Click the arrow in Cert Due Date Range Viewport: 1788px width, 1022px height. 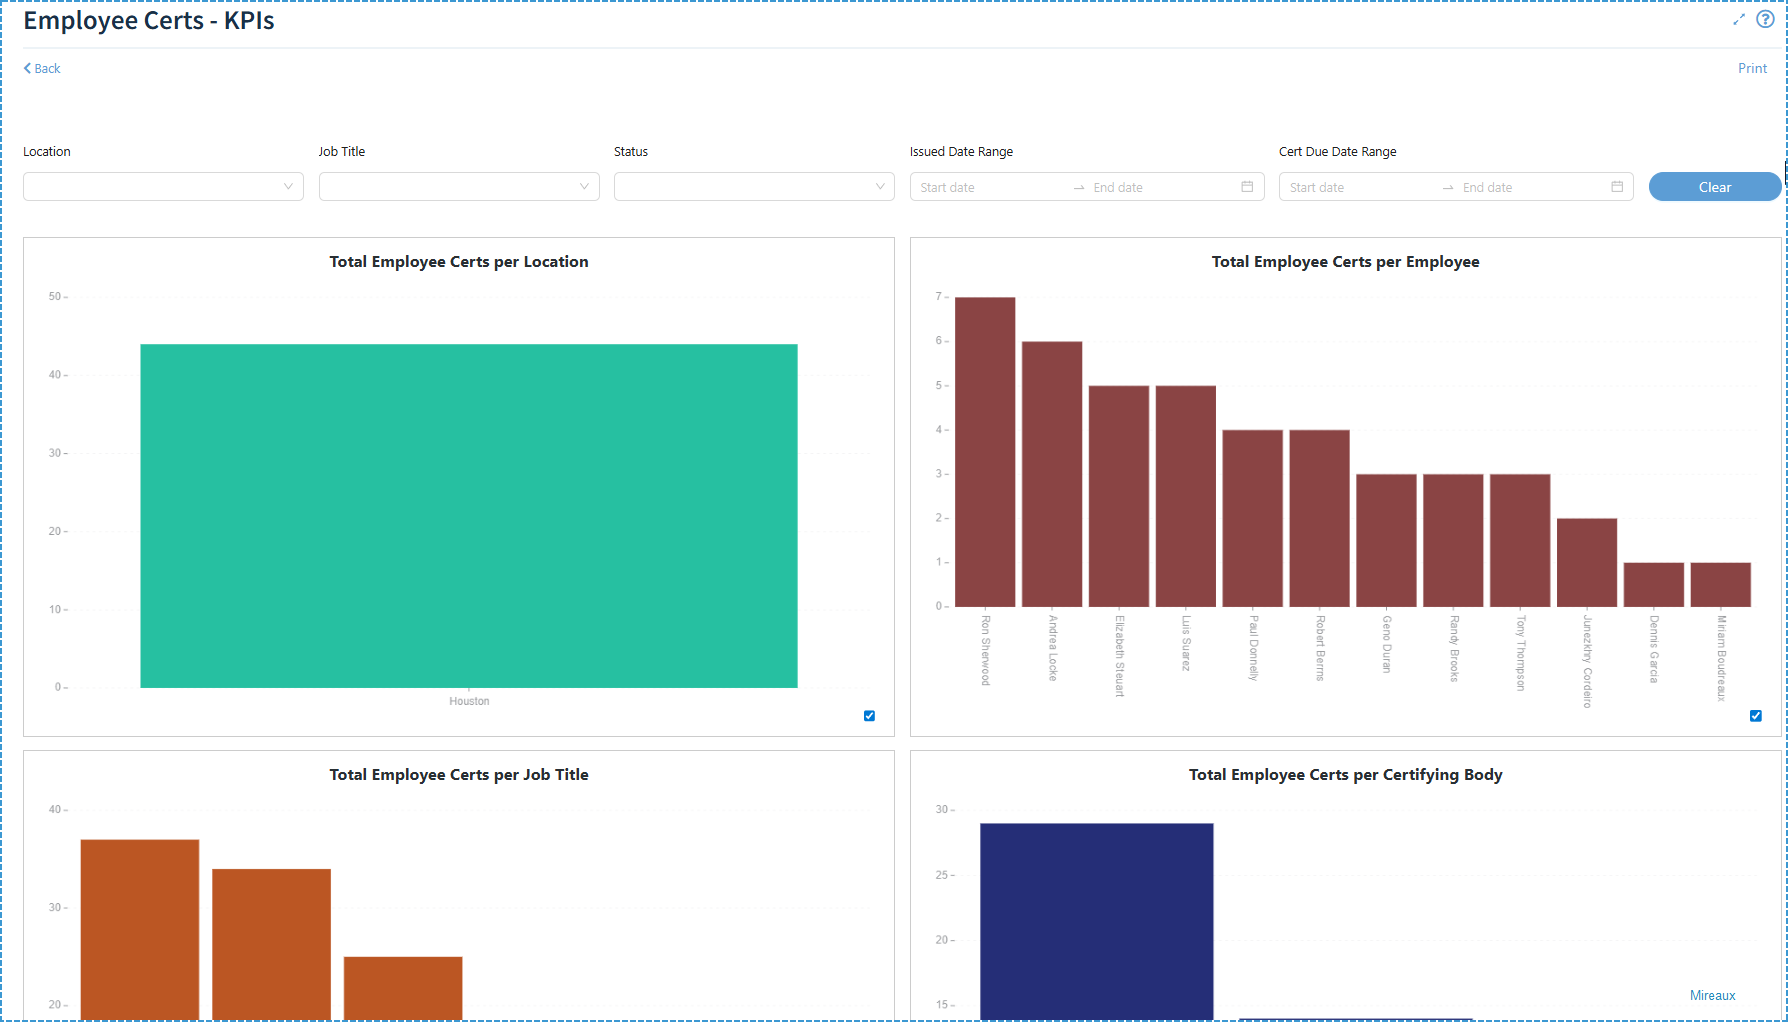tap(1448, 188)
